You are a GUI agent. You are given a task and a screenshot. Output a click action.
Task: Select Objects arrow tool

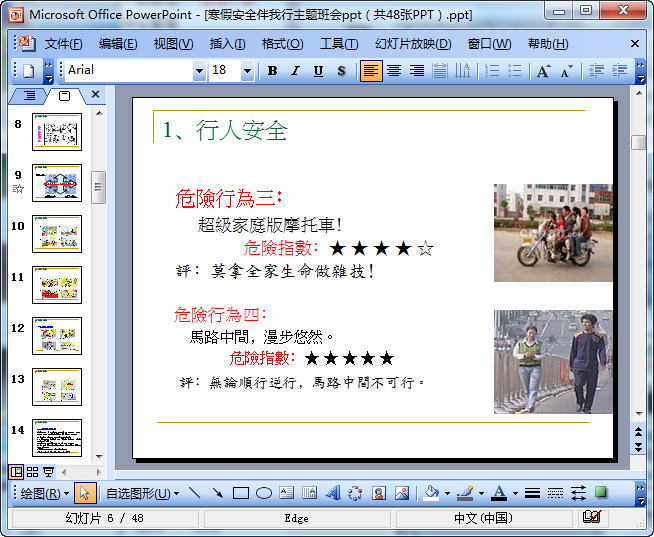tap(85, 493)
